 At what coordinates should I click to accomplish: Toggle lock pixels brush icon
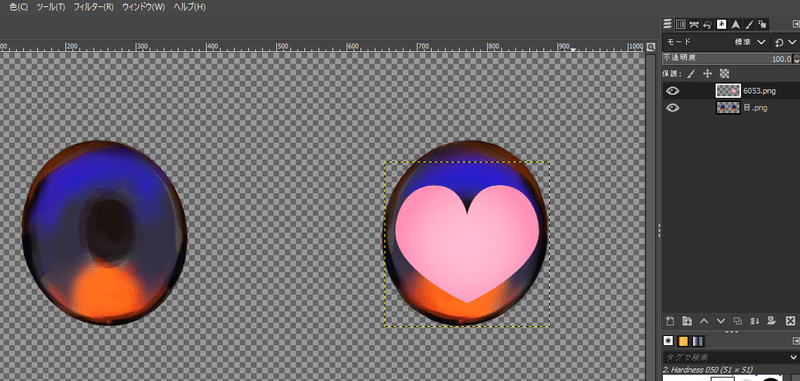click(x=691, y=73)
